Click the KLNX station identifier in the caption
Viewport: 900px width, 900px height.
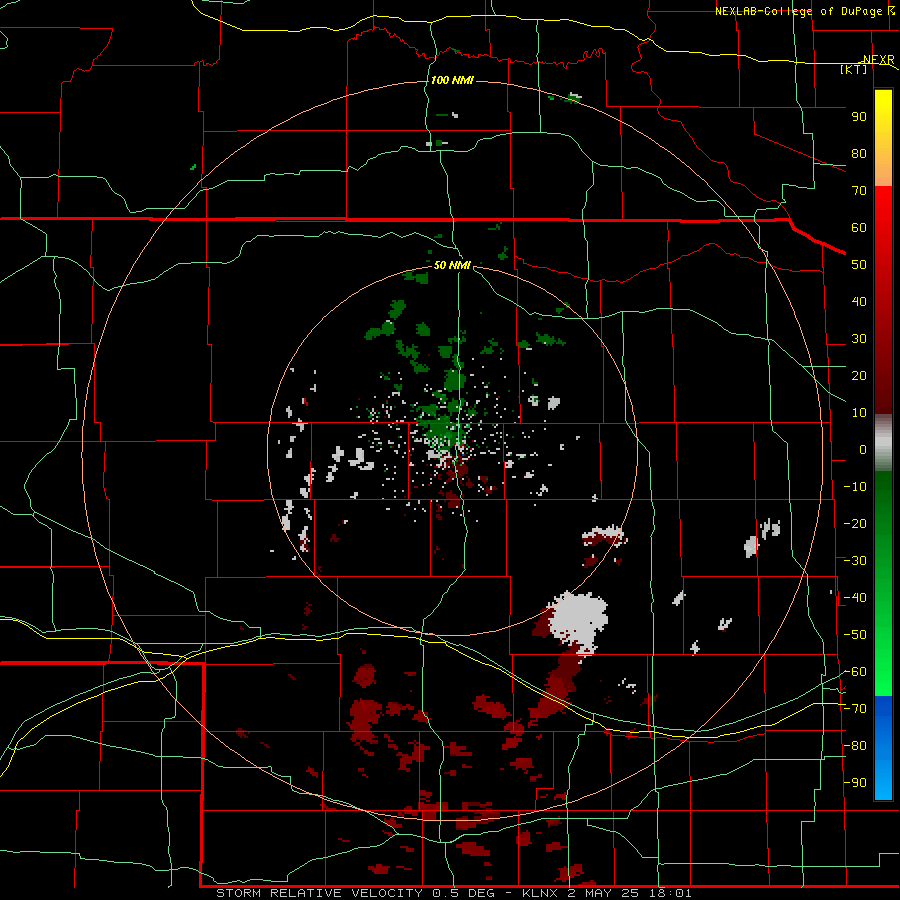(540, 893)
